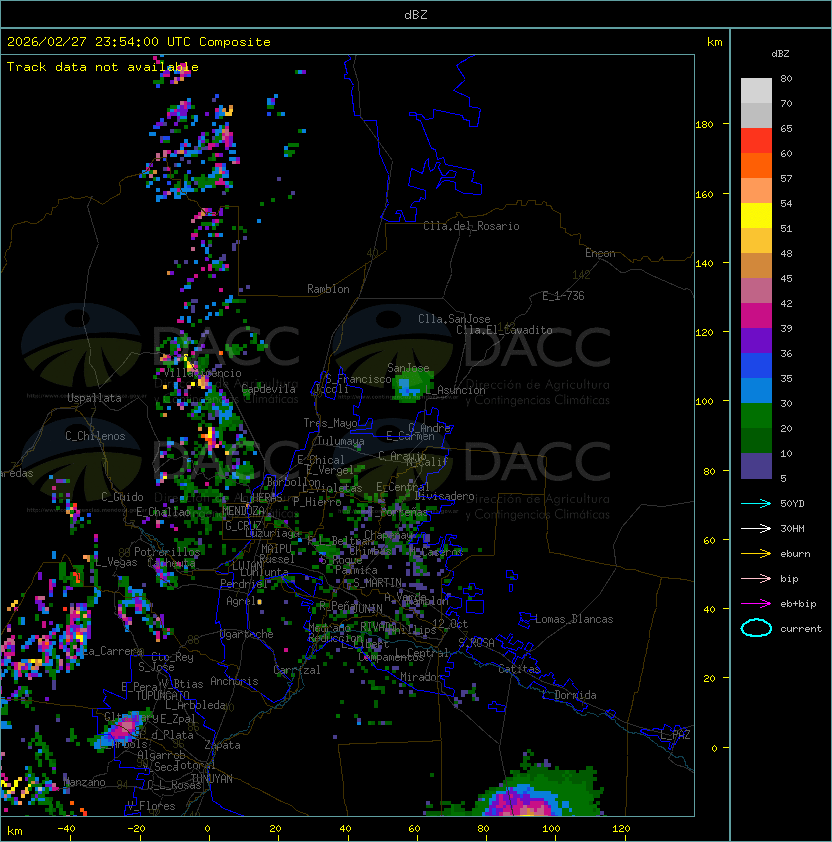The image size is (832, 842).
Task: Click the blue radar echo east of SanJose
Action: pos(407,387)
